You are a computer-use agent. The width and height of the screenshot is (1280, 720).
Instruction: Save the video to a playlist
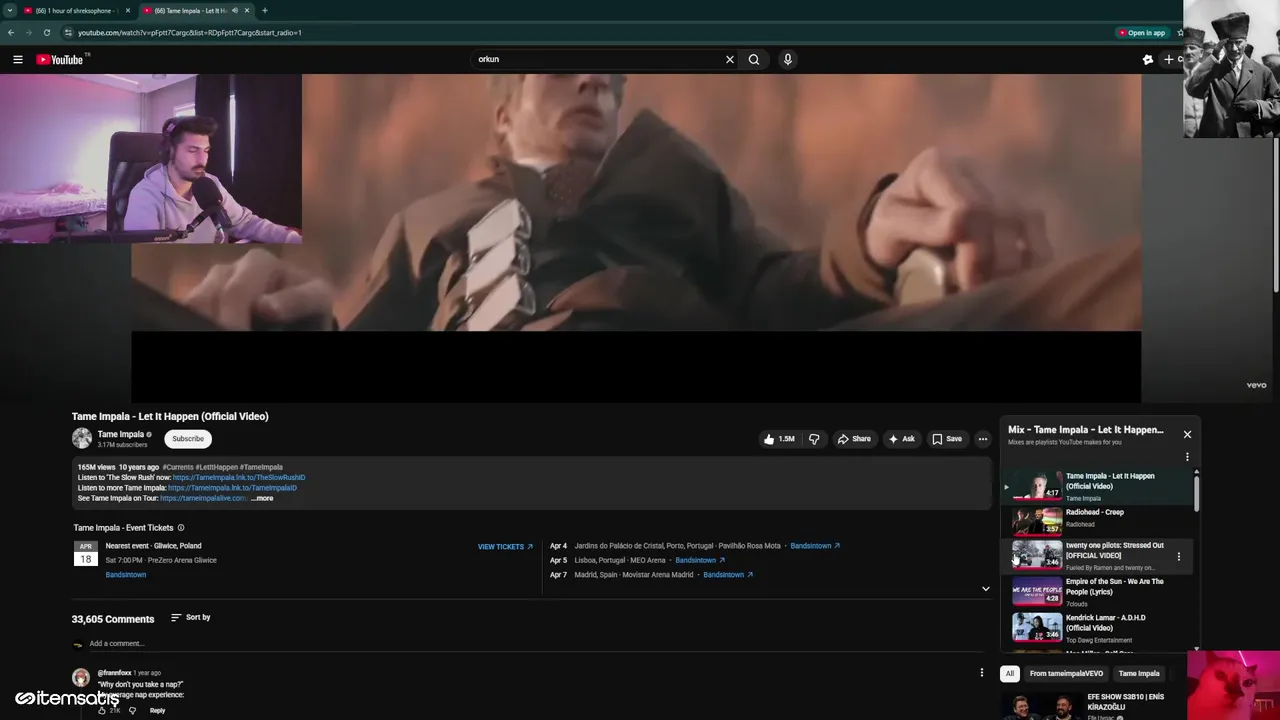[946, 439]
